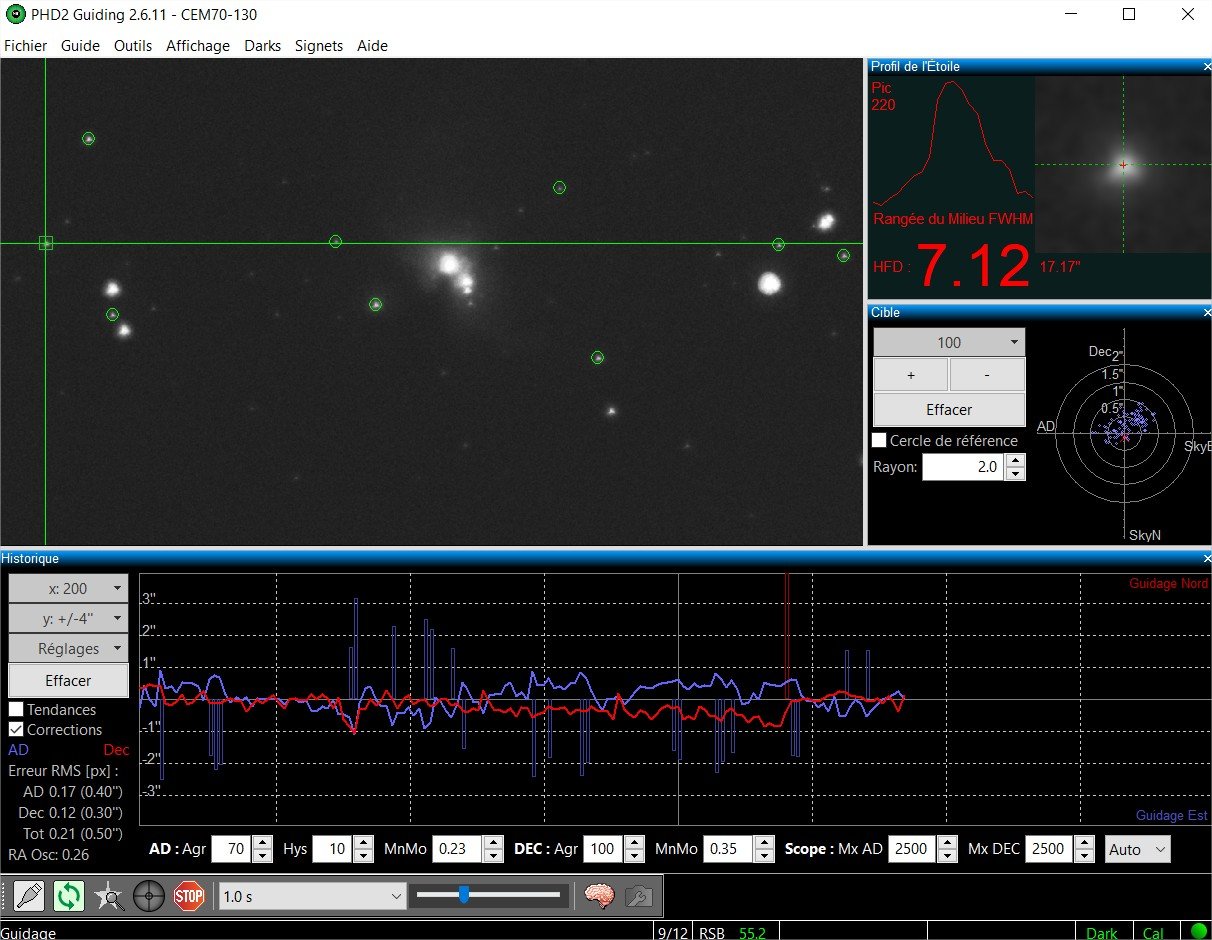Click the Réglages button in Historique panel

[67, 648]
